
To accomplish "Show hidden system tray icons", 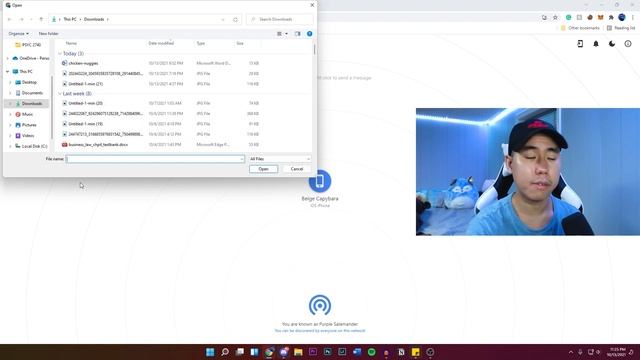I will pos(571,352).
